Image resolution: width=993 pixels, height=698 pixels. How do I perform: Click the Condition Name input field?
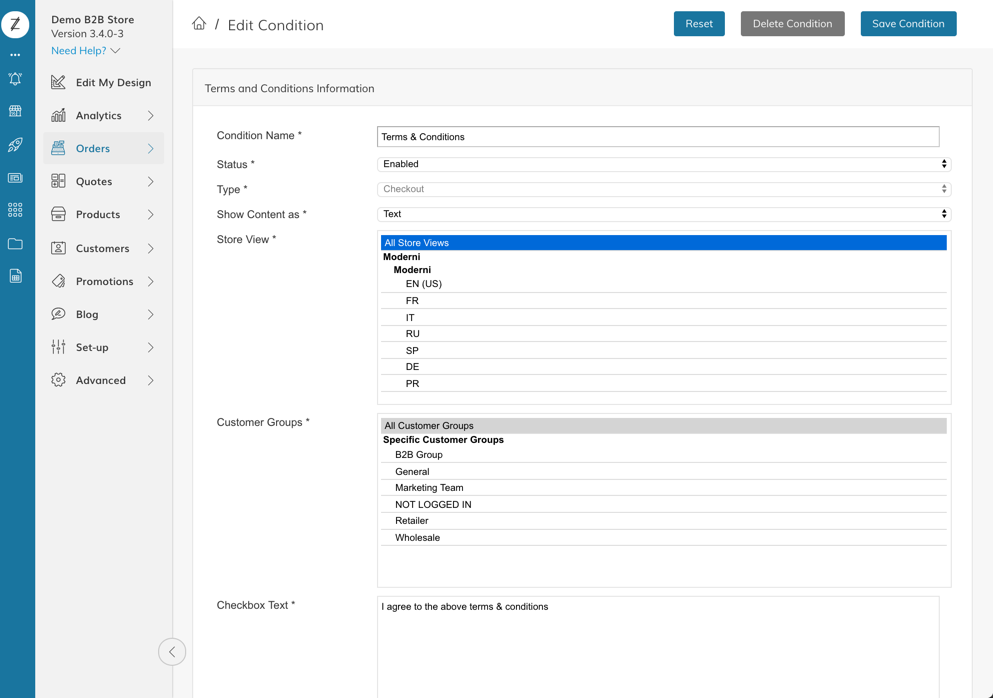658,137
